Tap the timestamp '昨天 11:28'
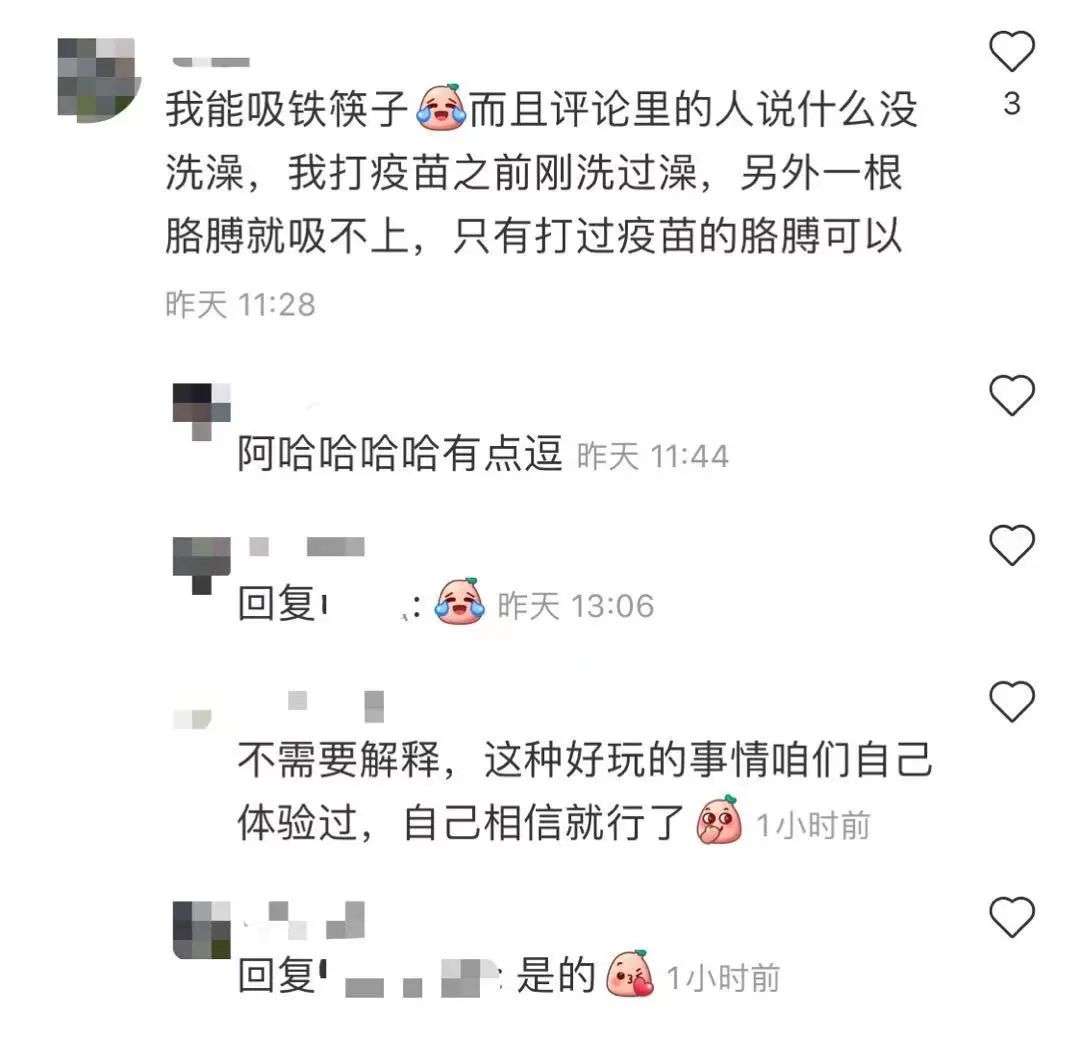Viewport: 1080px width, 1037px height. tap(240, 304)
